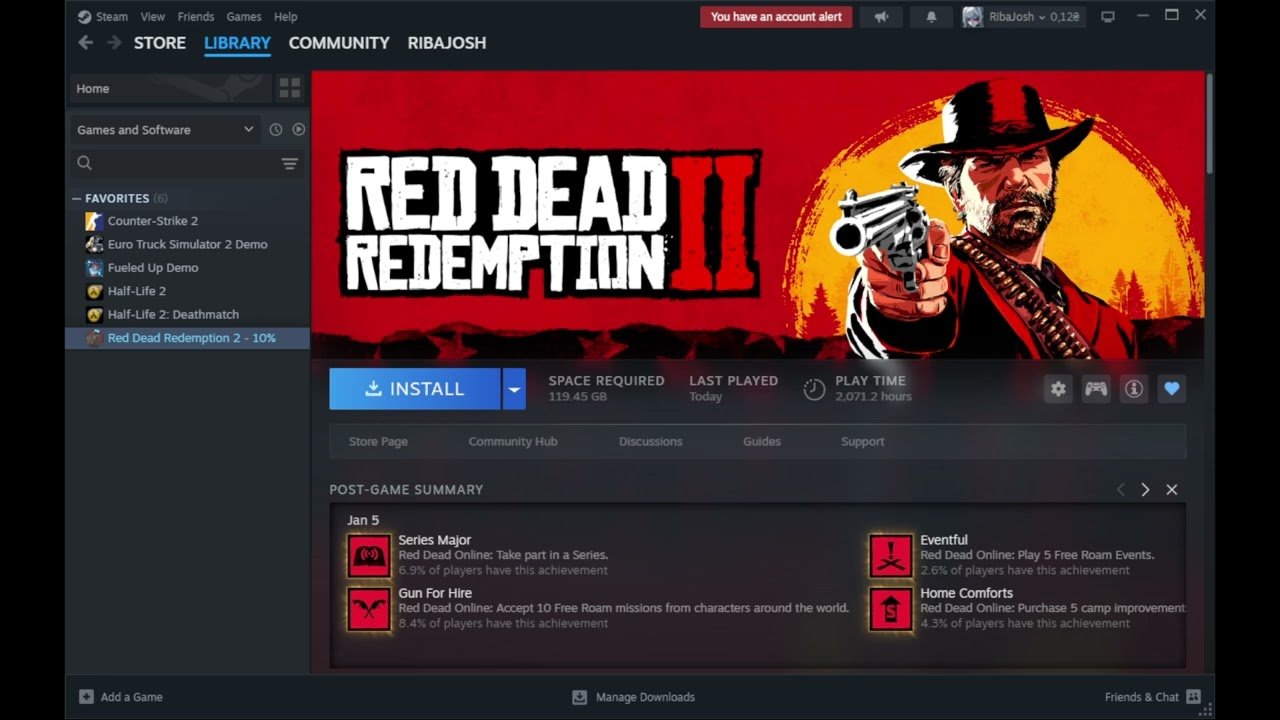The height and width of the screenshot is (720, 1280).
Task: Collapse the Favorites category
Action: click(77, 198)
